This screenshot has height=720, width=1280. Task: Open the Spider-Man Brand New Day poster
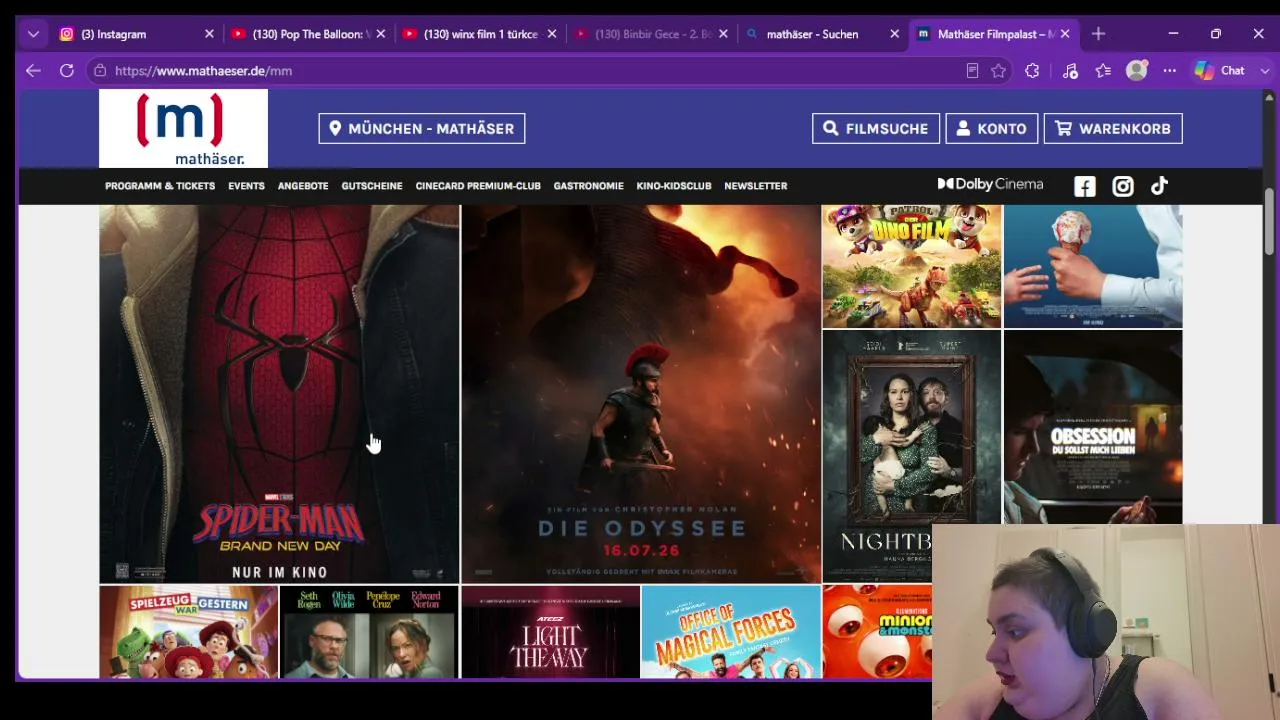tap(279, 394)
